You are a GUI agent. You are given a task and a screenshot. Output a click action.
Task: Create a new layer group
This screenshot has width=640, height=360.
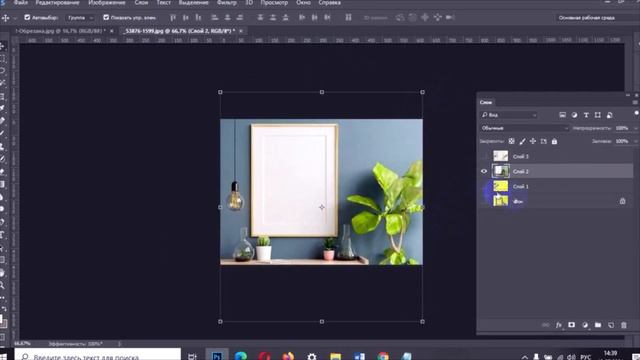click(x=598, y=325)
